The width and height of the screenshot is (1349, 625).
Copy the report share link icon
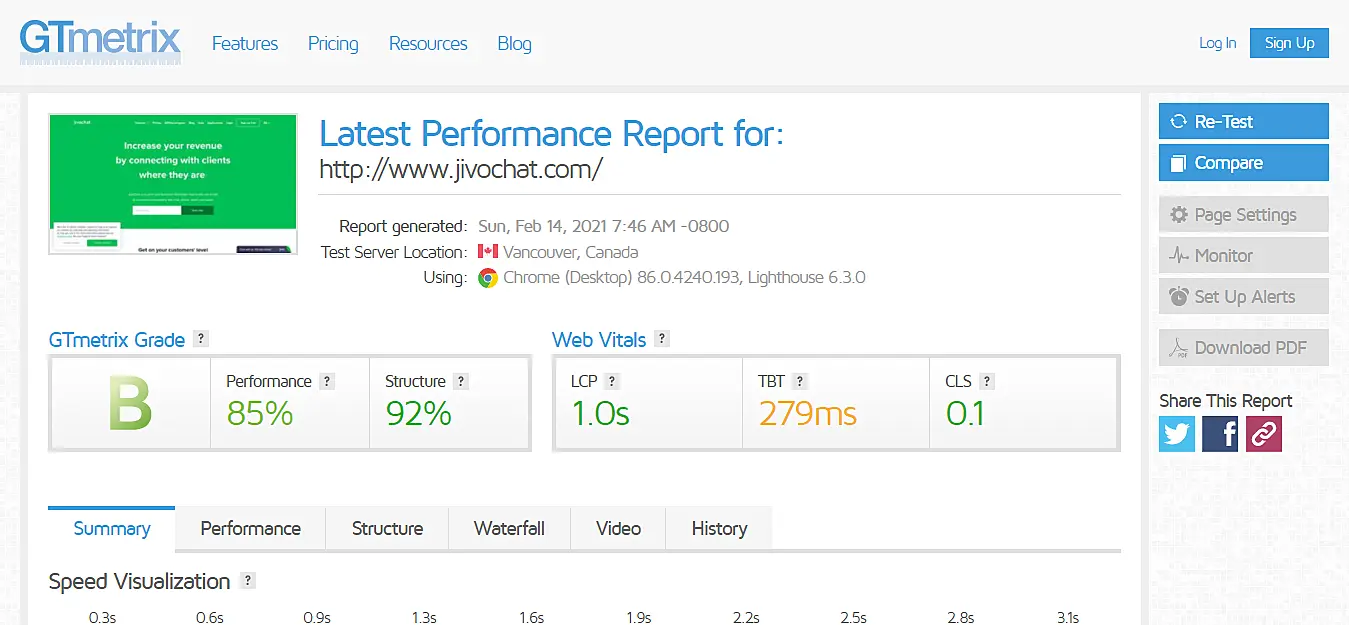point(1264,434)
